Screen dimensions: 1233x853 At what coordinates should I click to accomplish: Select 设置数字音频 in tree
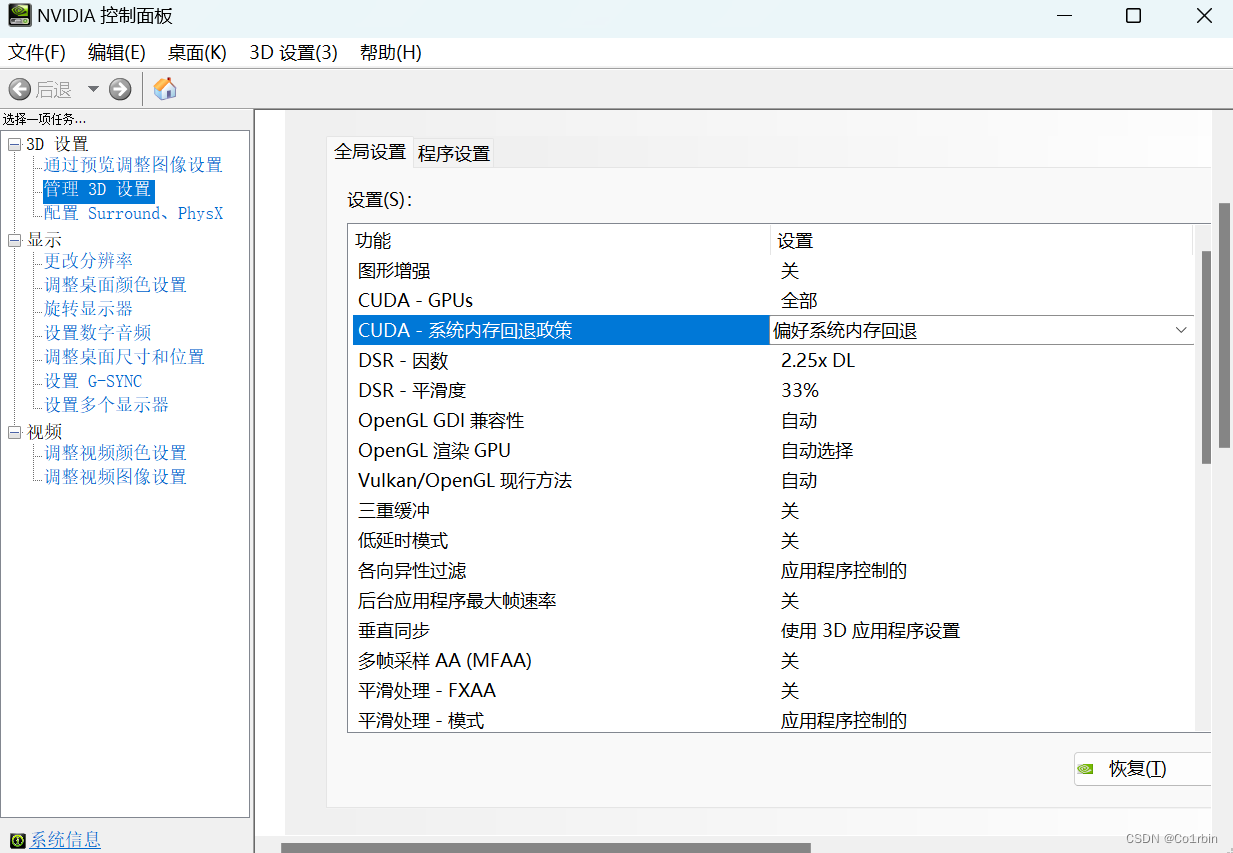97,333
